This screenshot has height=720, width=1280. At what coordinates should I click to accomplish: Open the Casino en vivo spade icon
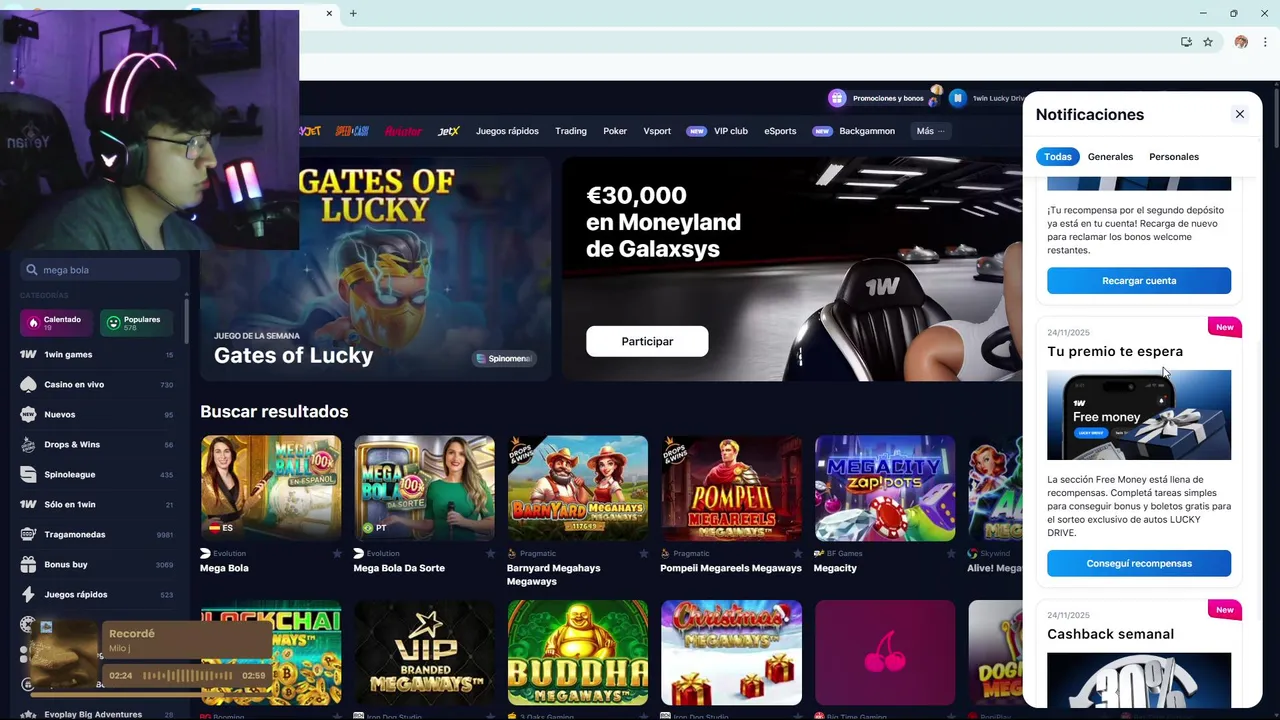pyautogui.click(x=28, y=384)
